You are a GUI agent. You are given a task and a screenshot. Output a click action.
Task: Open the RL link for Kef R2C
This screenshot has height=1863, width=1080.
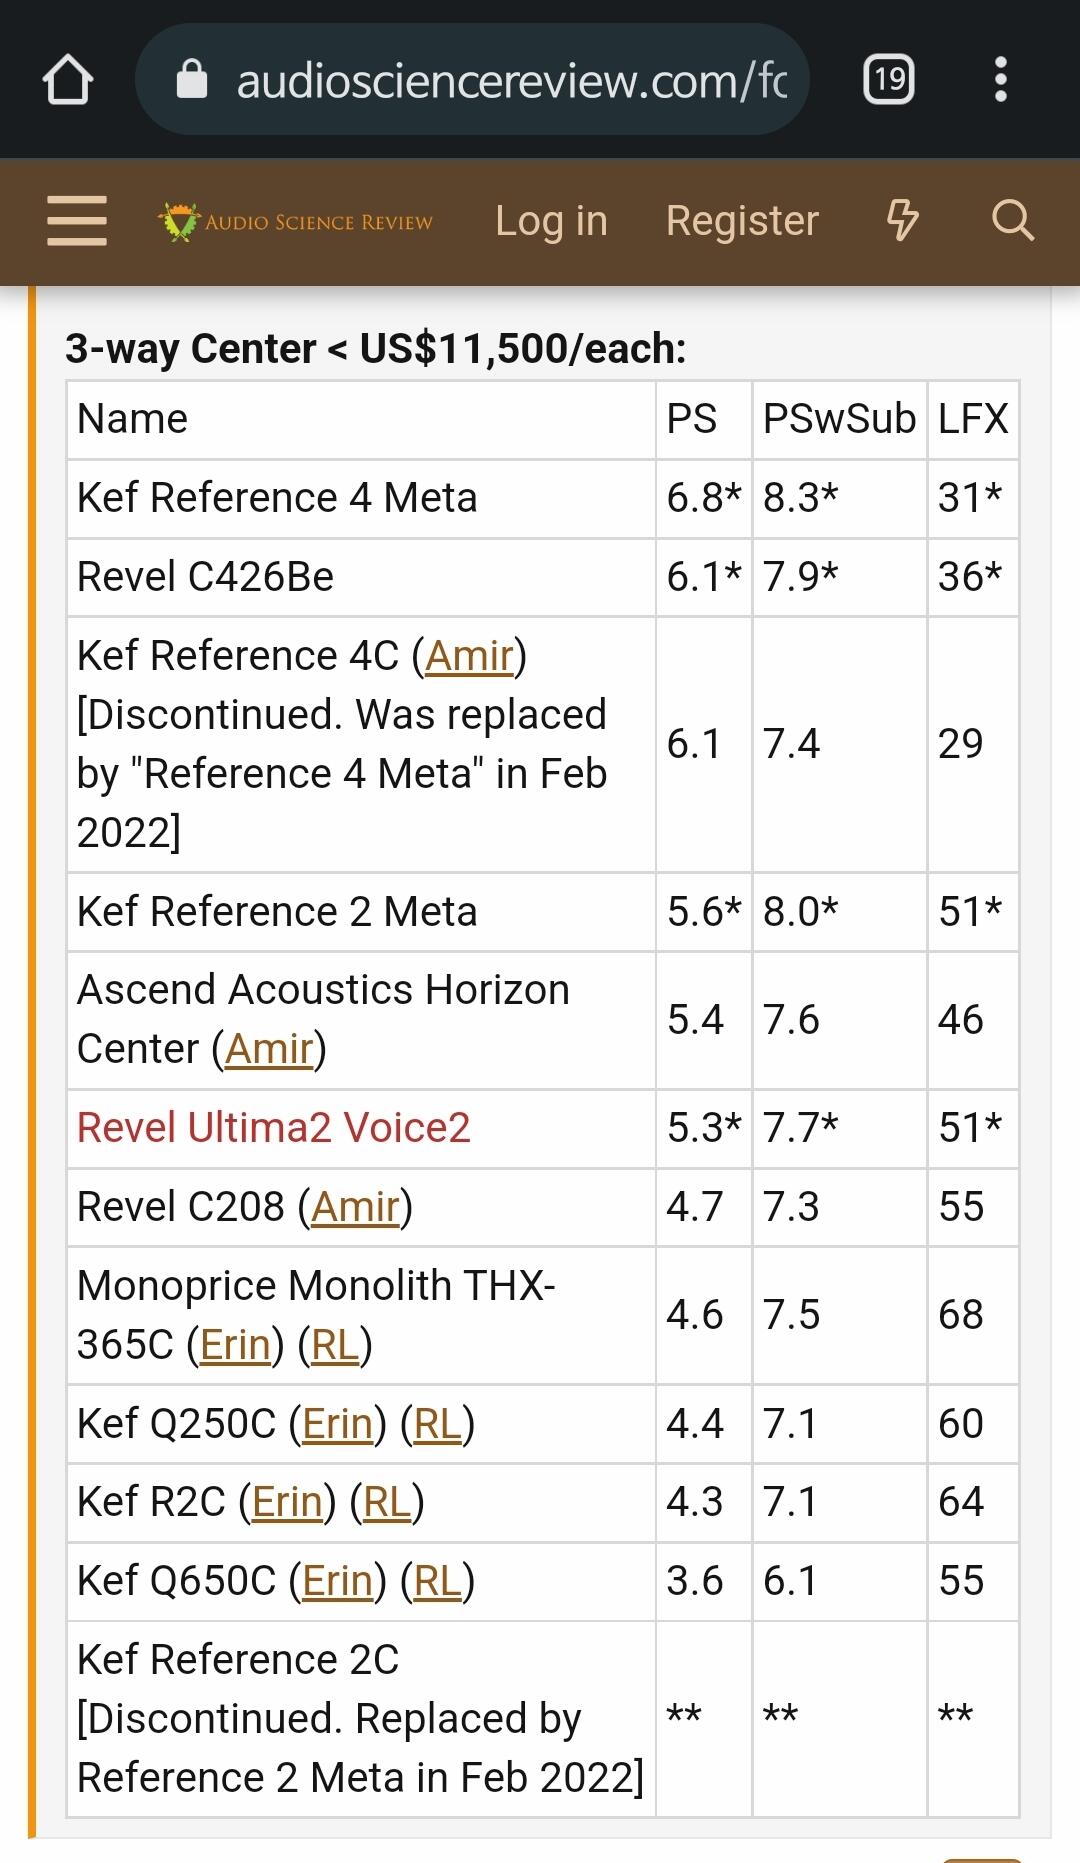pyautogui.click(x=387, y=1502)
